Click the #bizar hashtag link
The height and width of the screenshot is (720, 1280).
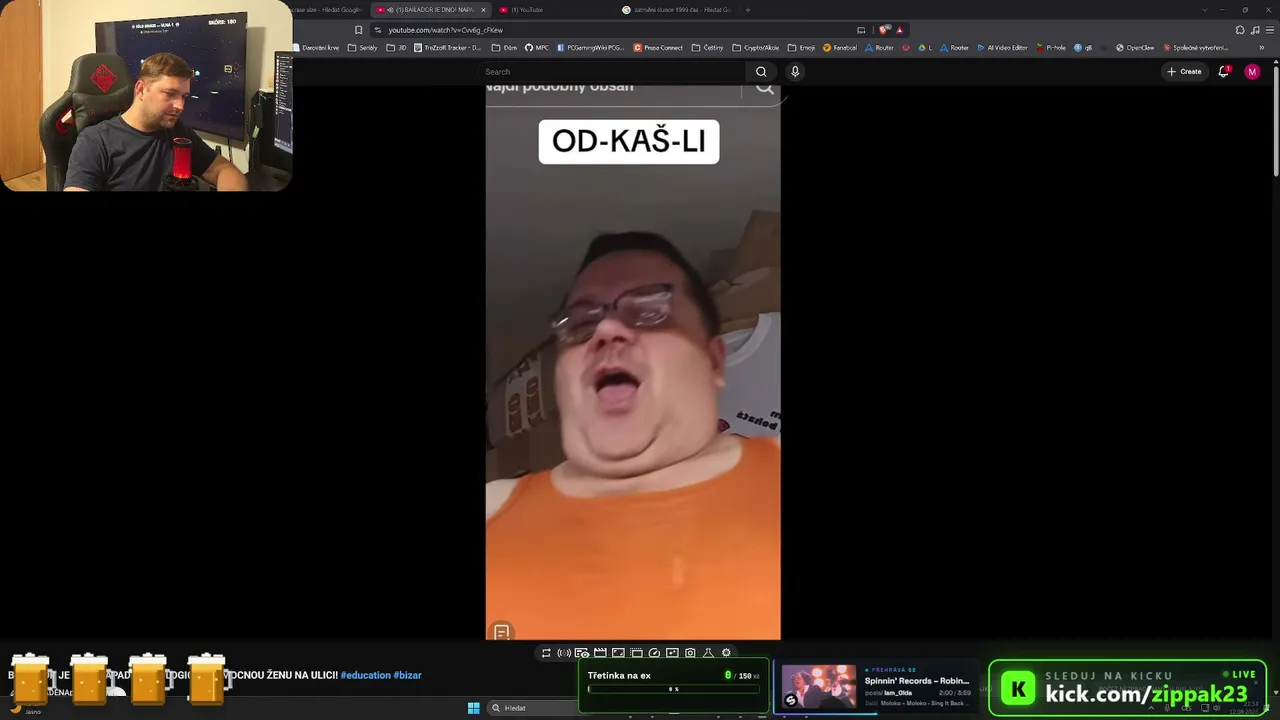(x=408, y=675)
